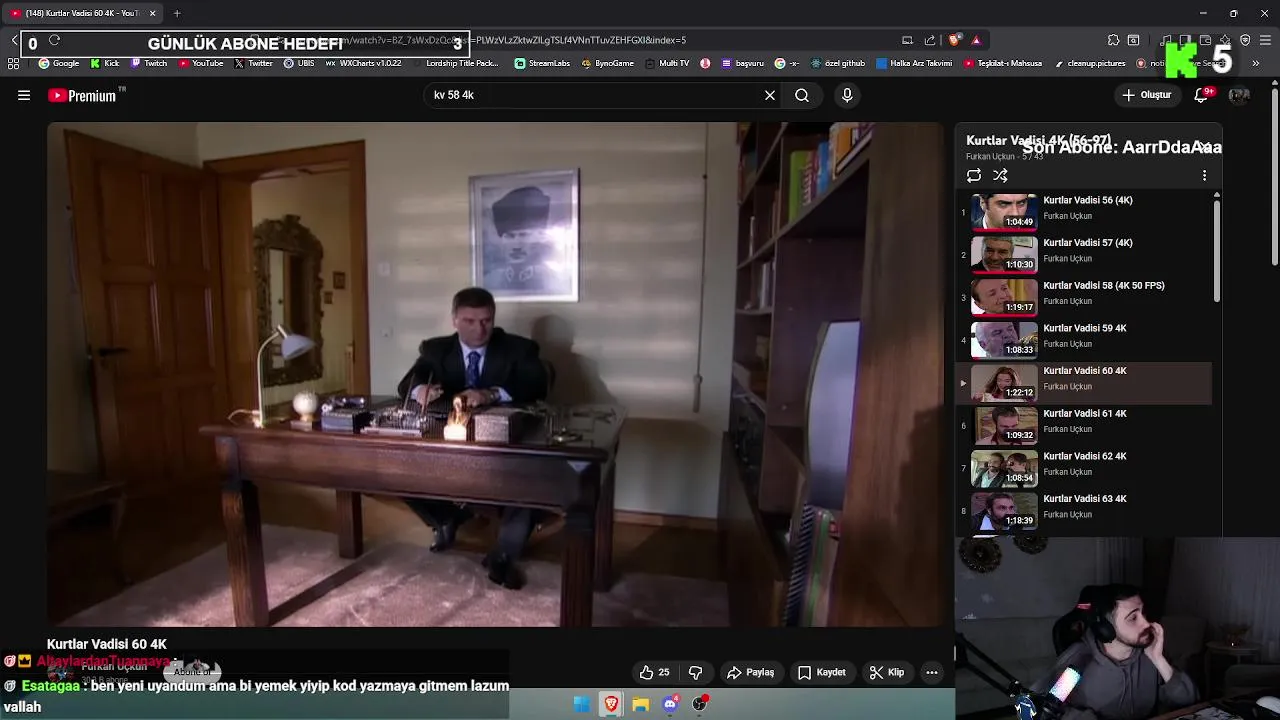Click the playlist panel scrollbar
This screenshot has height=720, width=1280.
[x=1217, y=250]
